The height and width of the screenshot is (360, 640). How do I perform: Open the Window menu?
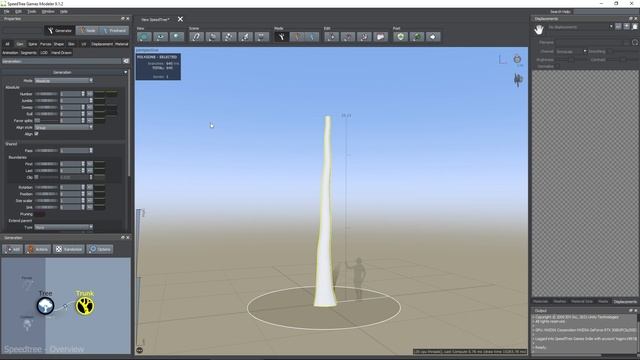click(x=48, y=11)
